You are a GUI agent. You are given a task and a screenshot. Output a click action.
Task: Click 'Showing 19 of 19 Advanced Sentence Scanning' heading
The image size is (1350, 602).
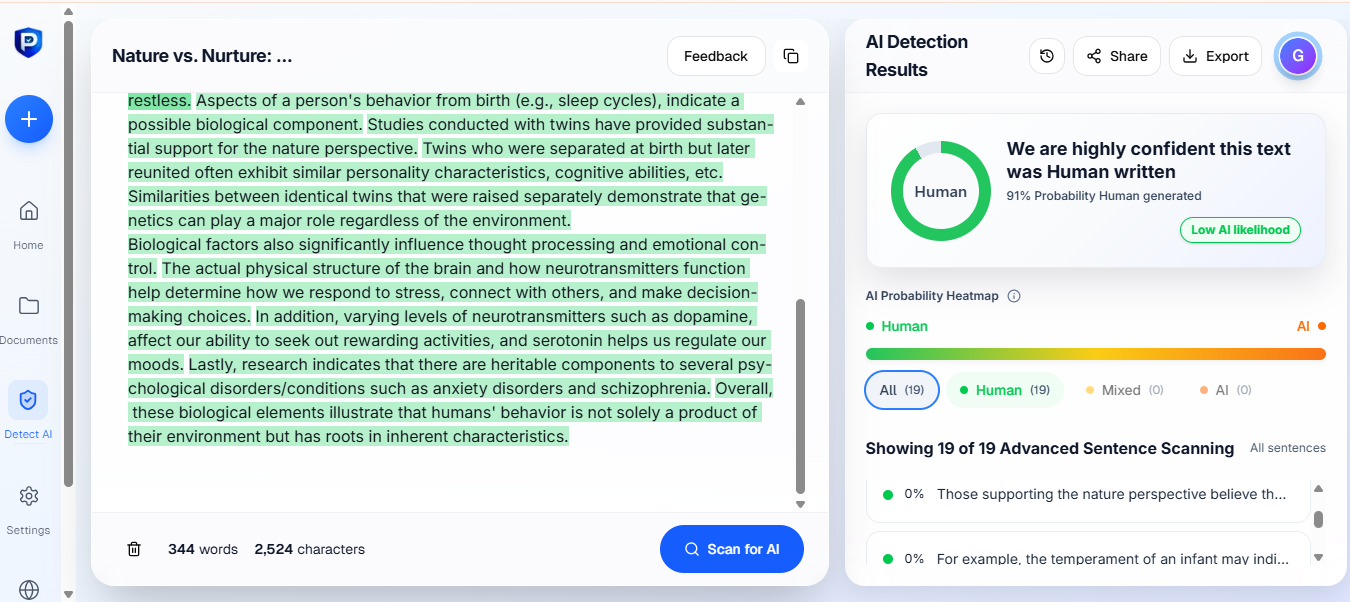click(1050, 448)
